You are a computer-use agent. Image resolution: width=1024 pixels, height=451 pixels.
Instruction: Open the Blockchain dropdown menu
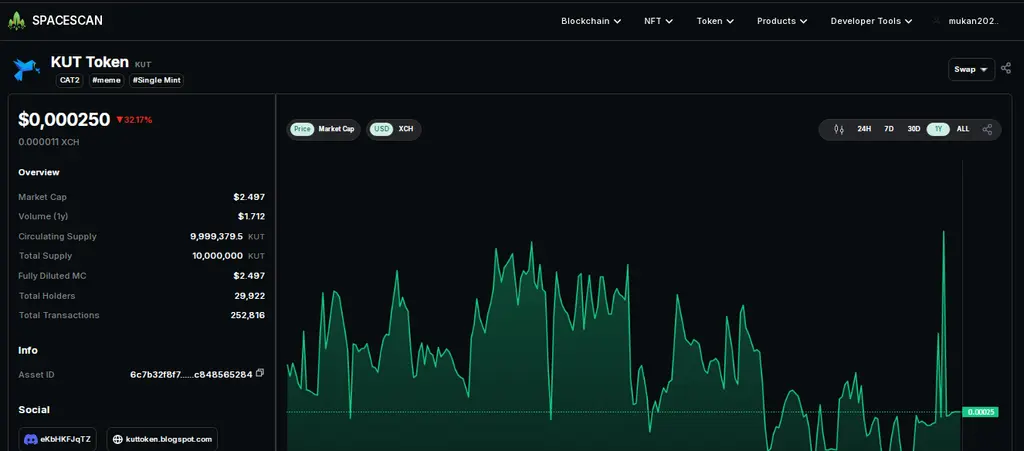591,21
